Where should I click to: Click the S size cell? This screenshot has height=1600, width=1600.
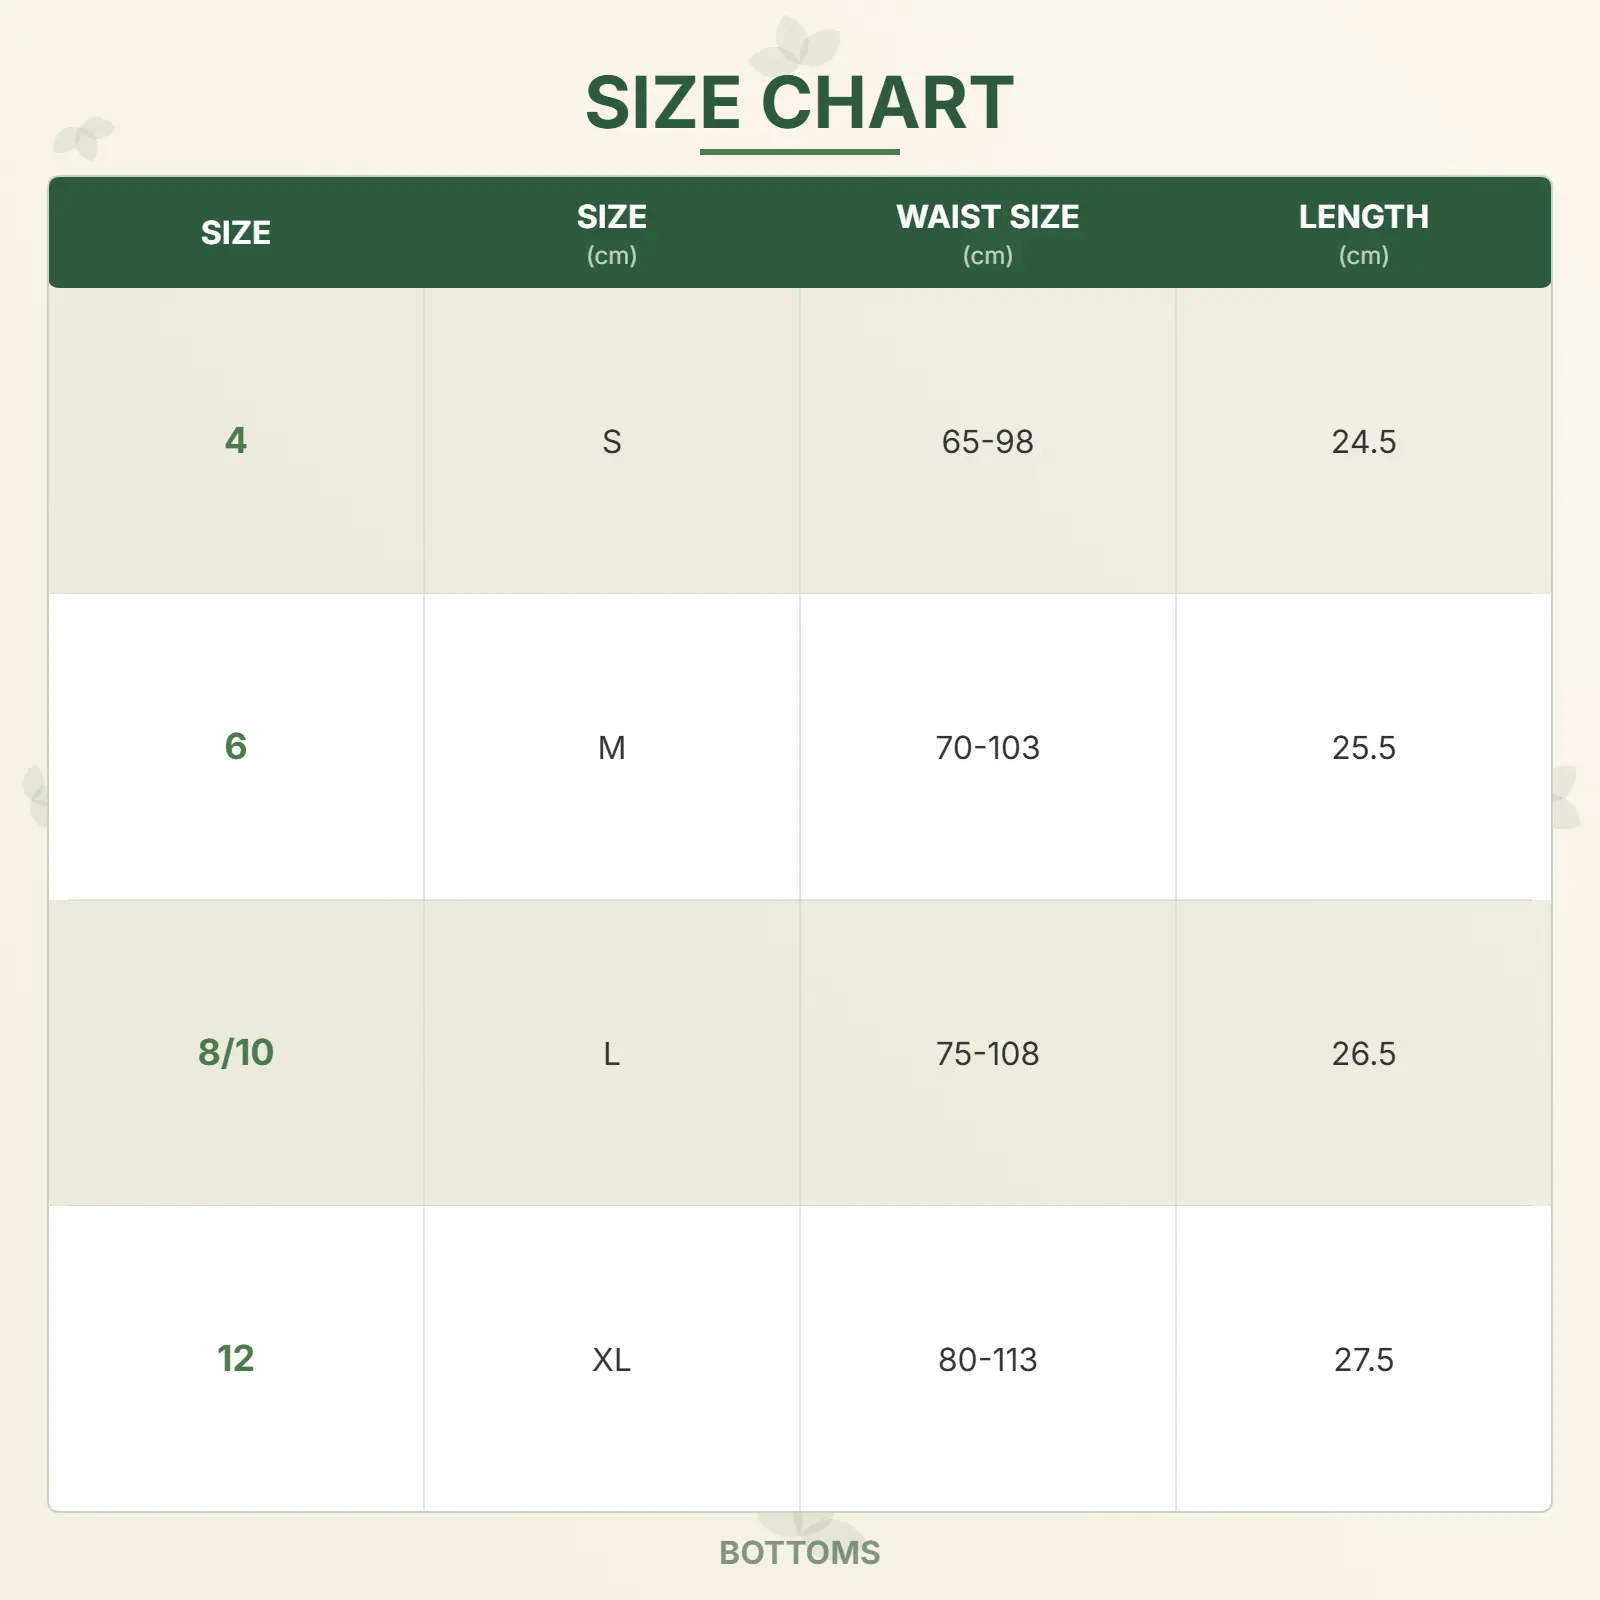click(x=611, y=442)
